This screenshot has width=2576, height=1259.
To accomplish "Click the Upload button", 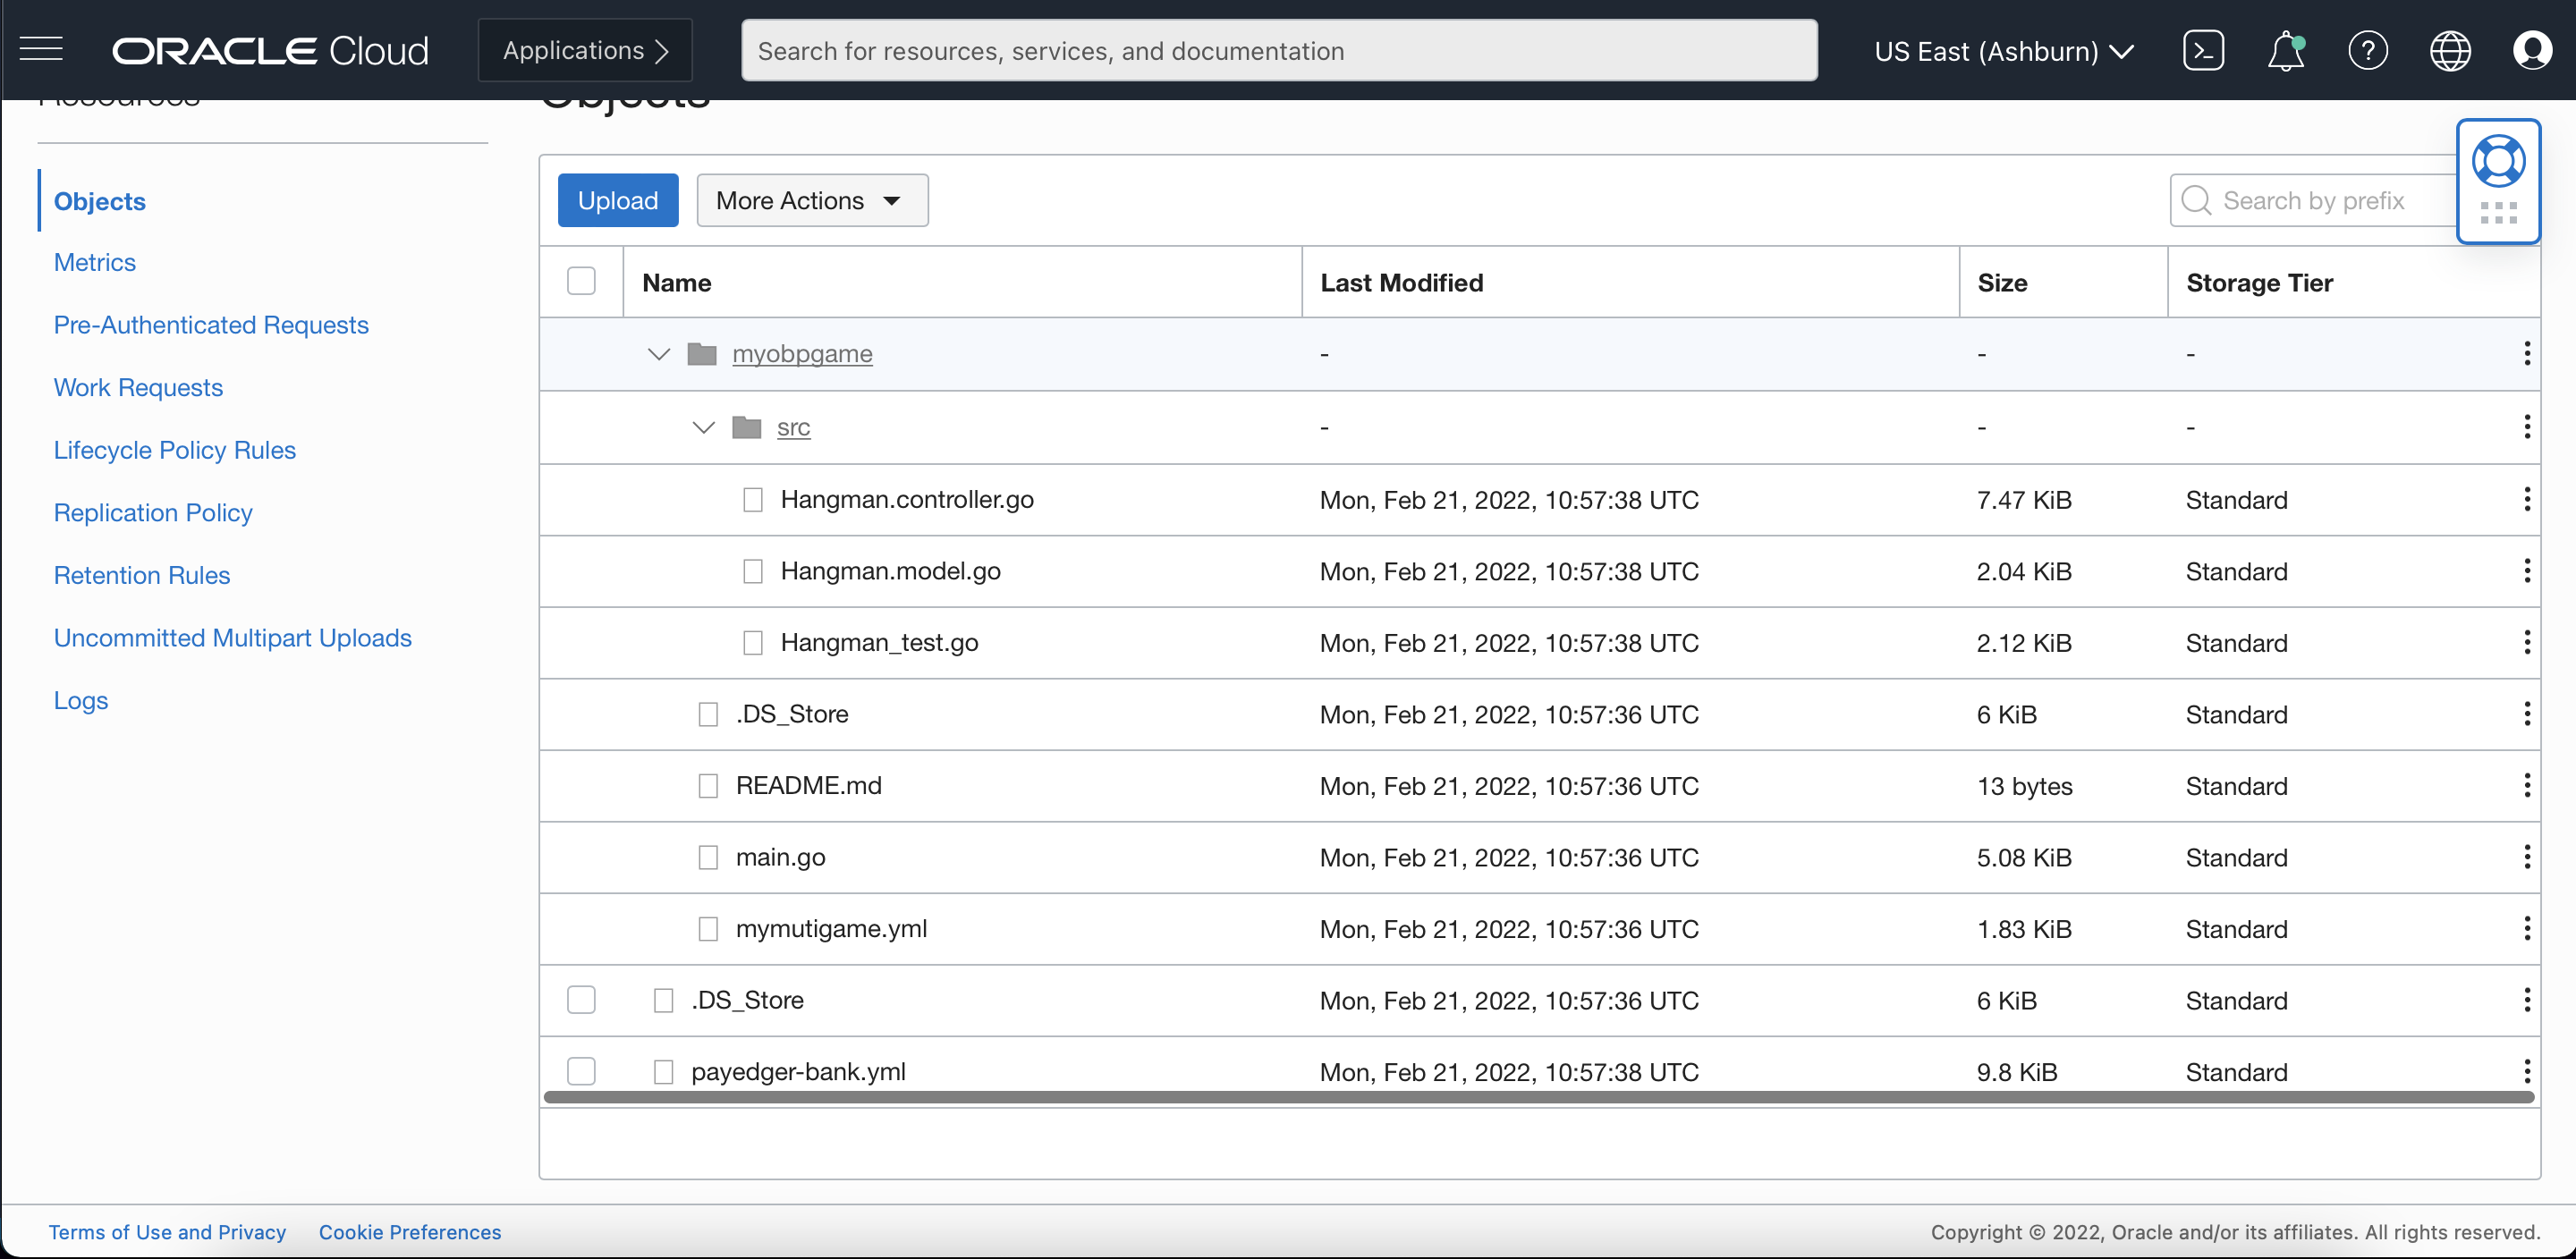I will tap(617, 200).
